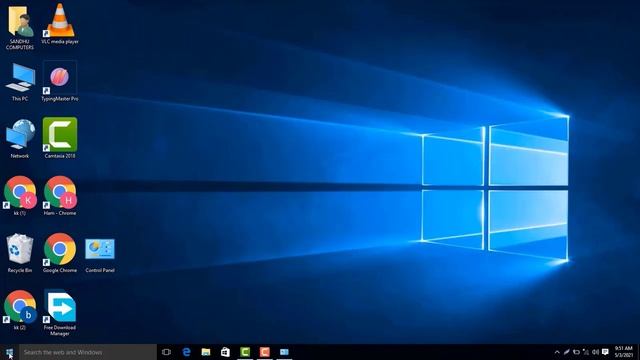Show hidden system tray icons
Viewport: 640px width, 360px height.
point(557,352)
